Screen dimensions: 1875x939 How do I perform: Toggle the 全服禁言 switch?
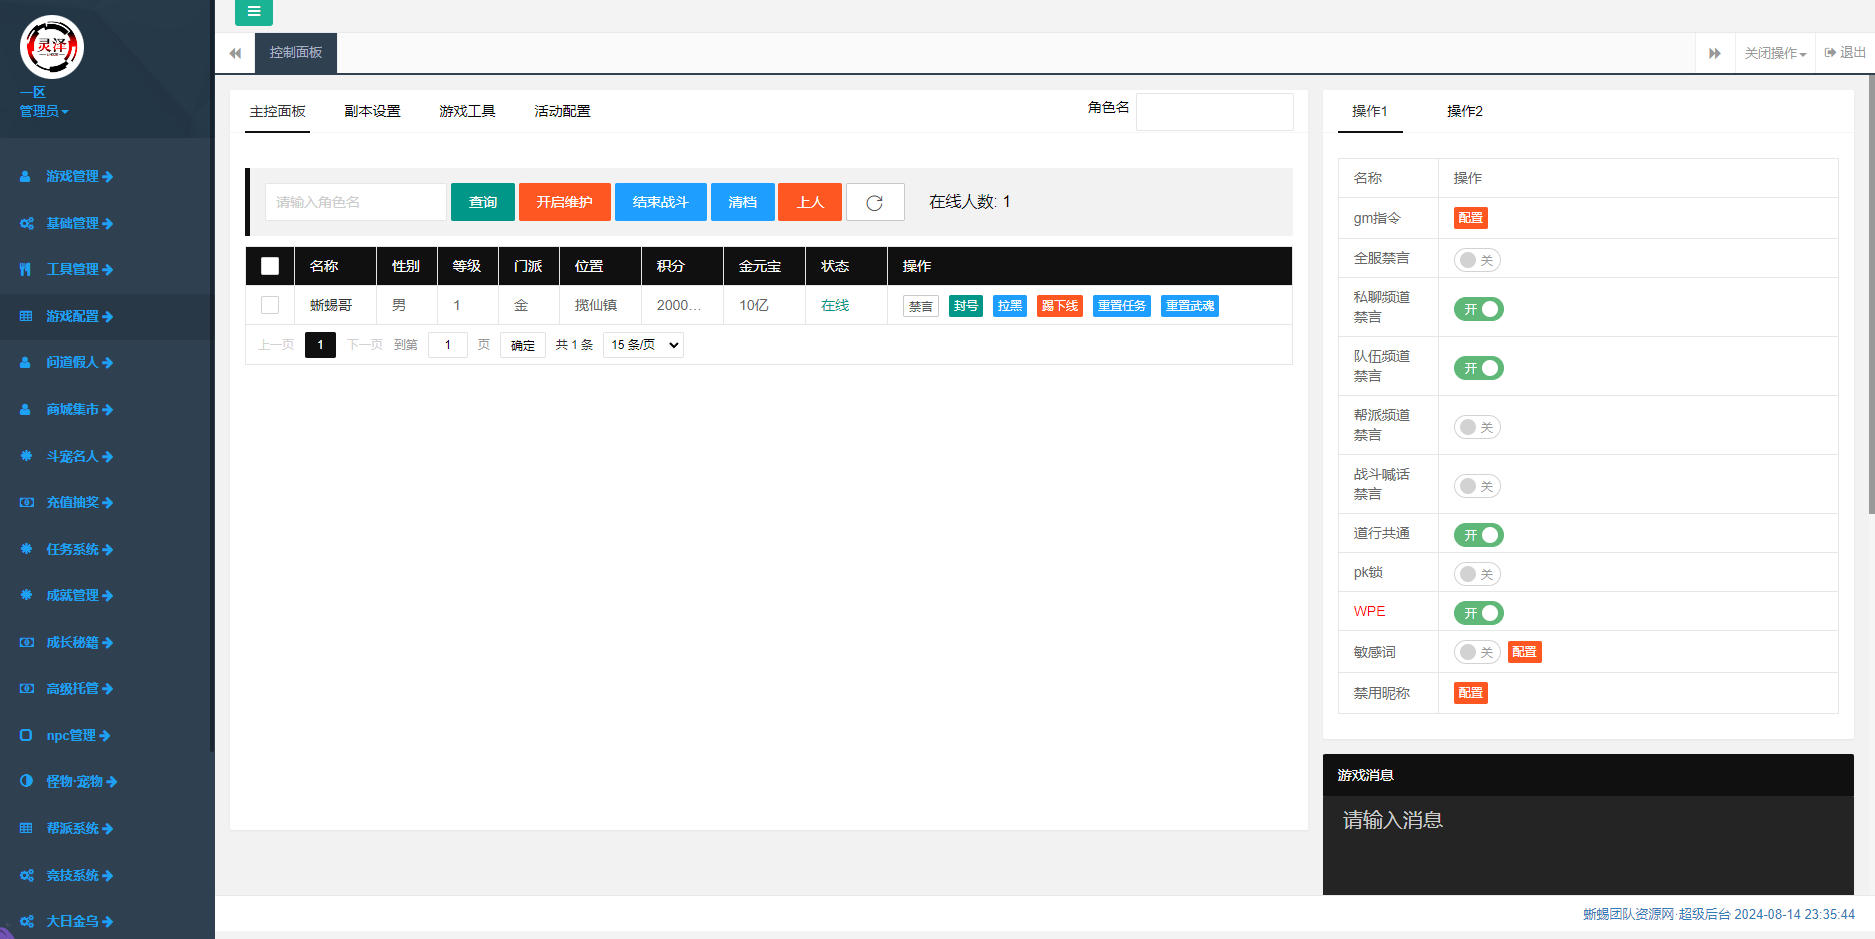pyautogui.click(x=1477, y=260)
